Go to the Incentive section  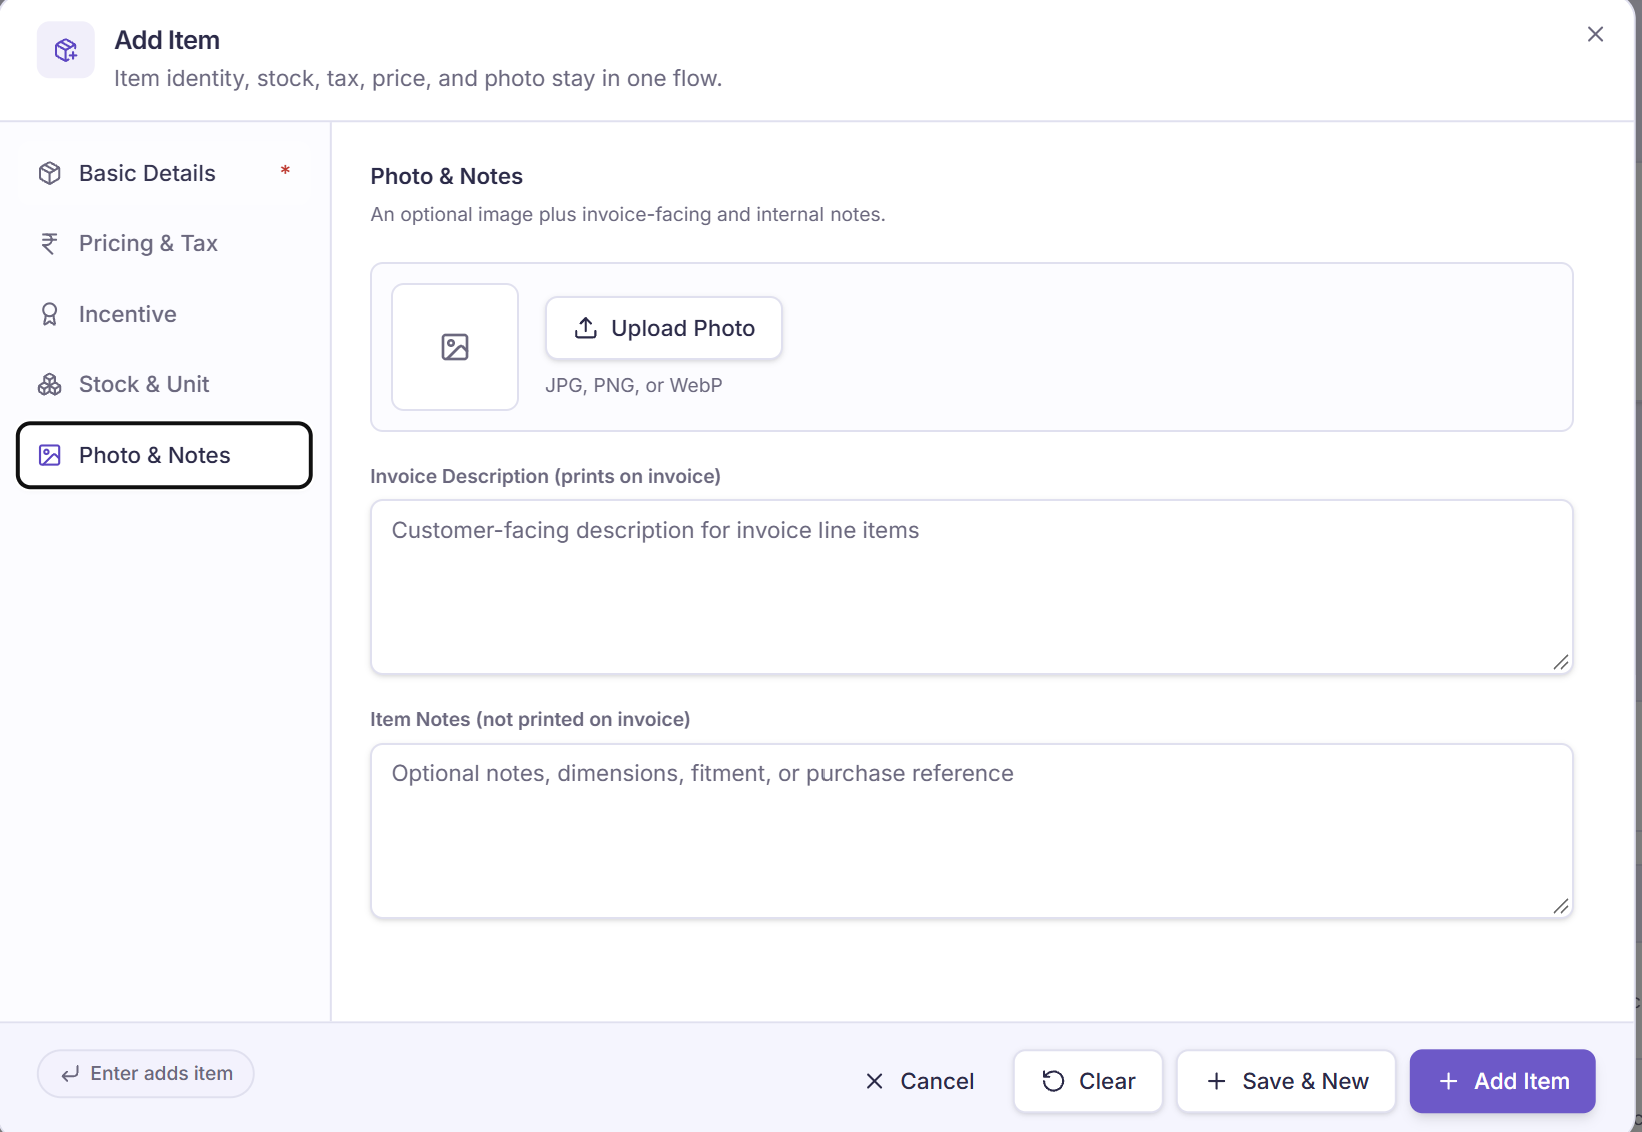coord(165,314)
